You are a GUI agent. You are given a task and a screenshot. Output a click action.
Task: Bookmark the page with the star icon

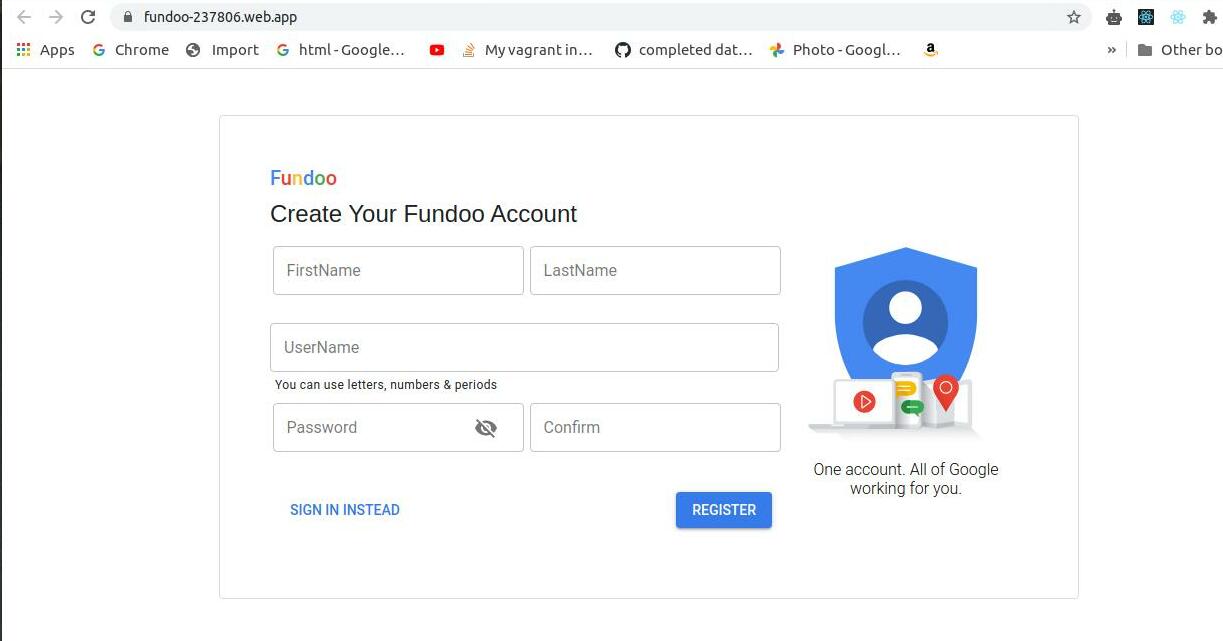click(x=1074, y=17)
